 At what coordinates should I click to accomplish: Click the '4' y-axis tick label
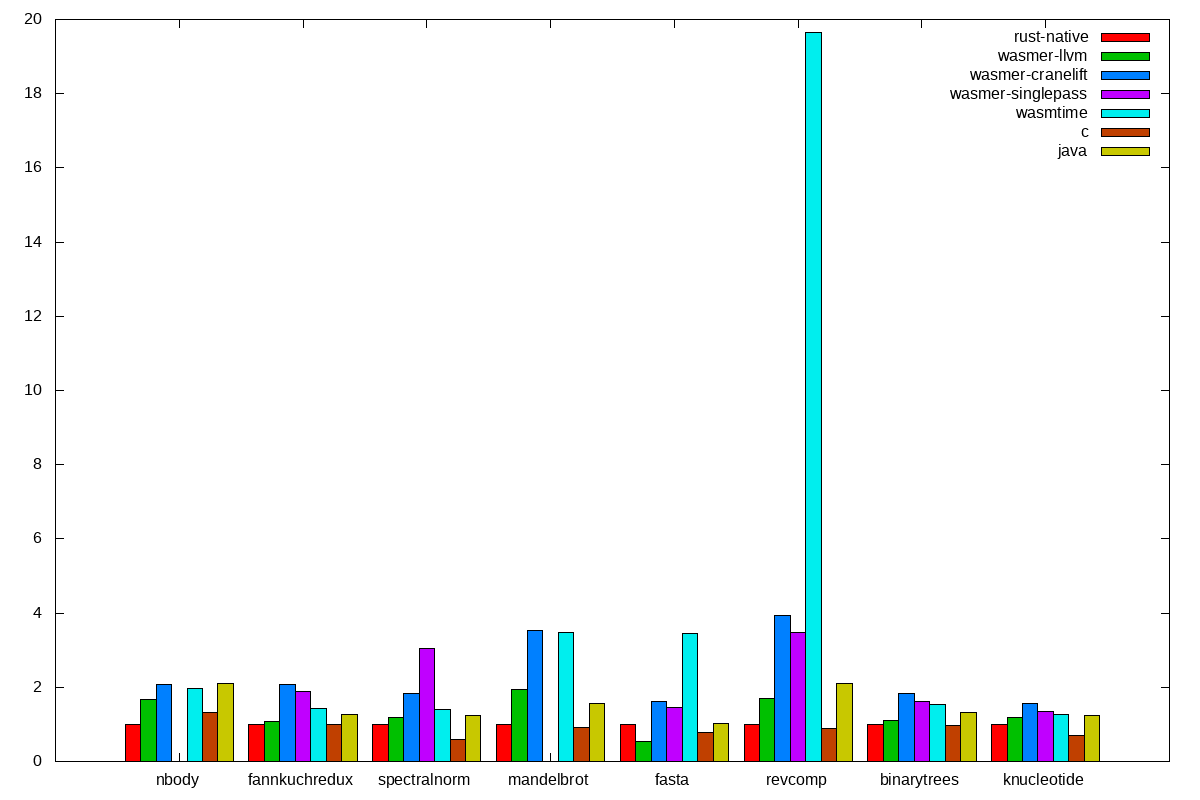38,613
